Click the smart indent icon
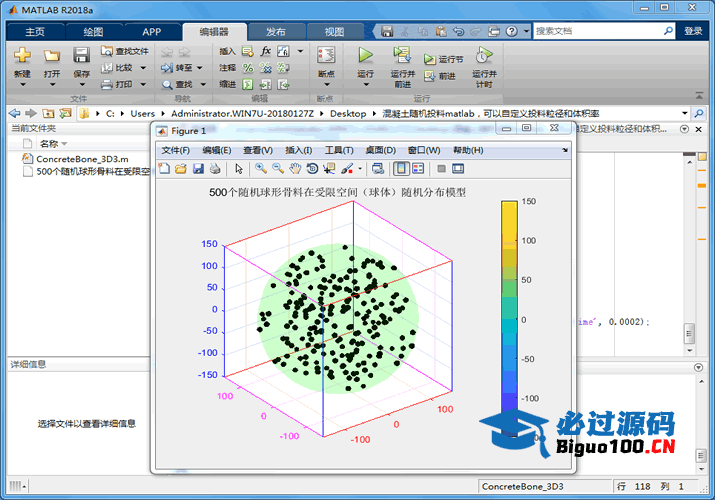 click(x=248, y=84)
